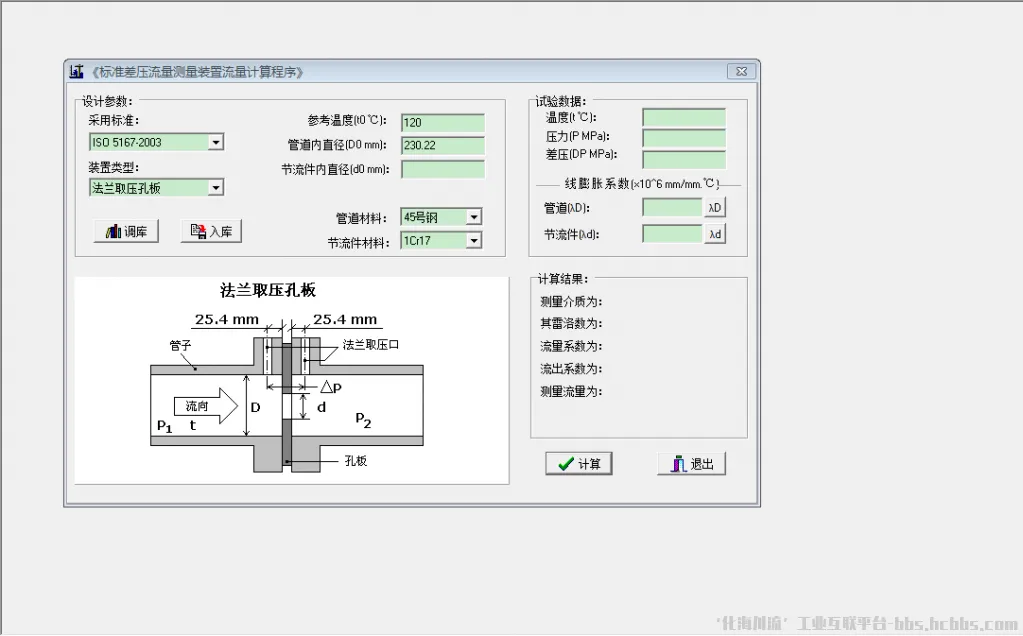Click the 差压(DP MPa) input field
1023x636 pixels.
click(684, 159)
